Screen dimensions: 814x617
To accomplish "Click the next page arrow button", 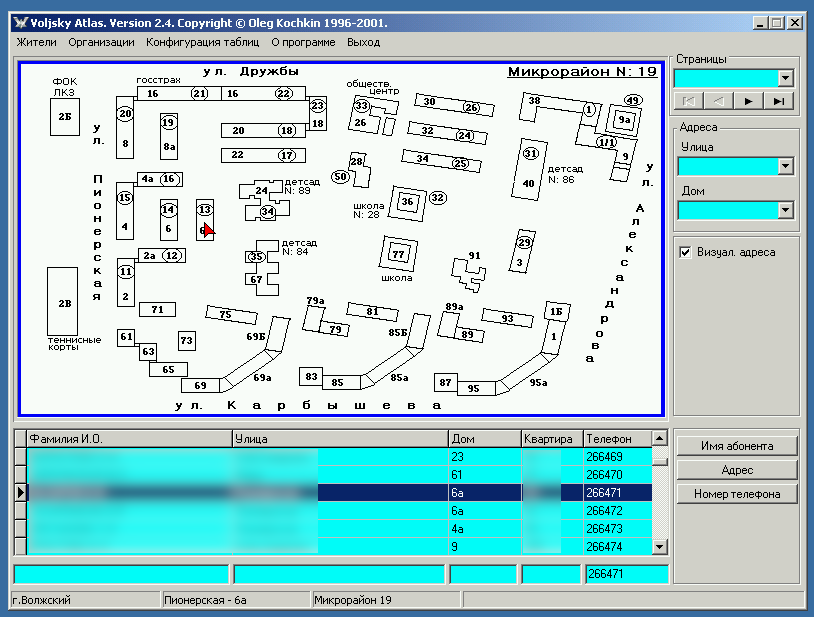I will coord(748,100).
